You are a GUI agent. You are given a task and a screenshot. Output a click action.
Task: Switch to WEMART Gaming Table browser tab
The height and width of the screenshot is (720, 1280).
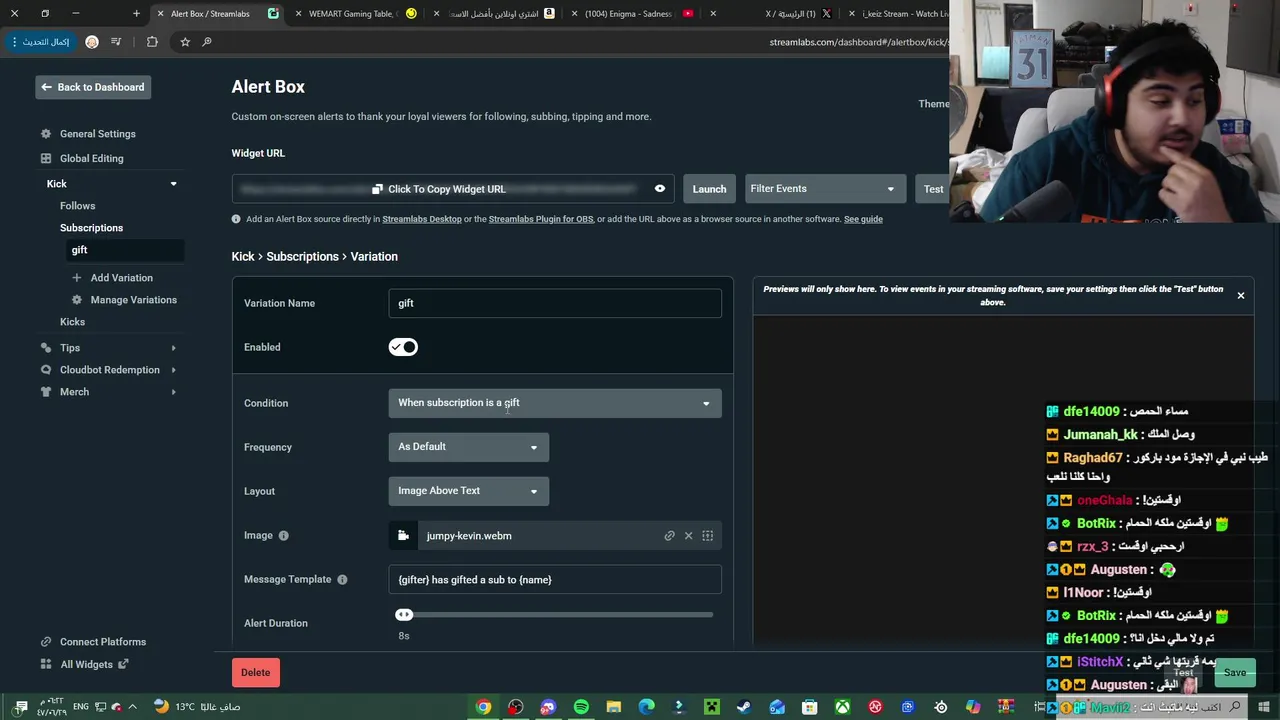(x=357, y=14)
